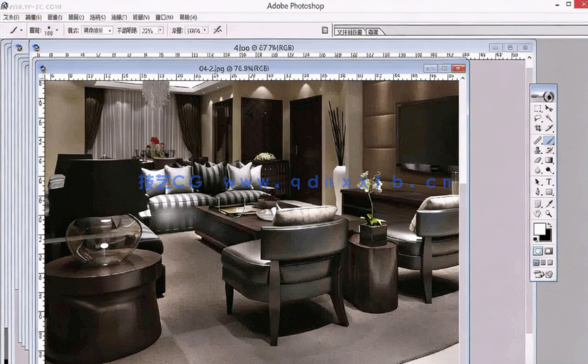This screenshot has width=588, height=364.
Task: Select the Move tool
Action: [x=549, y=109]
